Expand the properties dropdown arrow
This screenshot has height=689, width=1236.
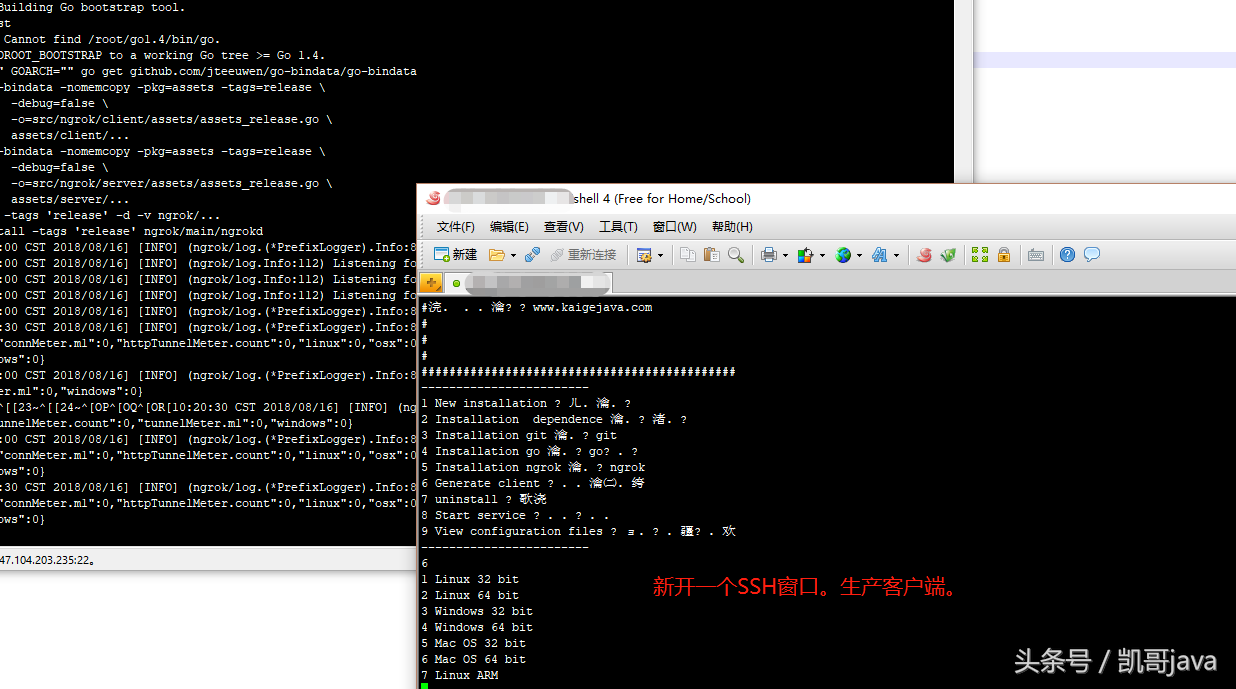tap(660, 256)
